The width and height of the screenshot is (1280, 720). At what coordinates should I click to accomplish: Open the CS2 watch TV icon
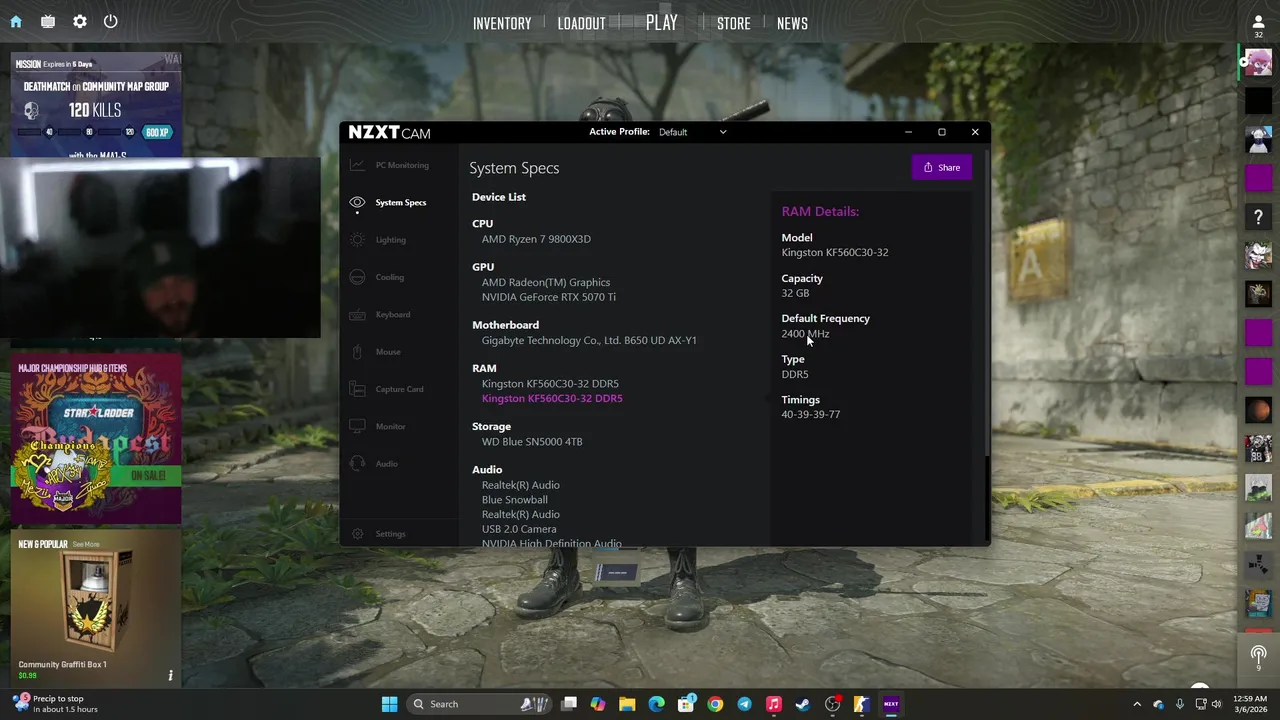pos(47,21)
